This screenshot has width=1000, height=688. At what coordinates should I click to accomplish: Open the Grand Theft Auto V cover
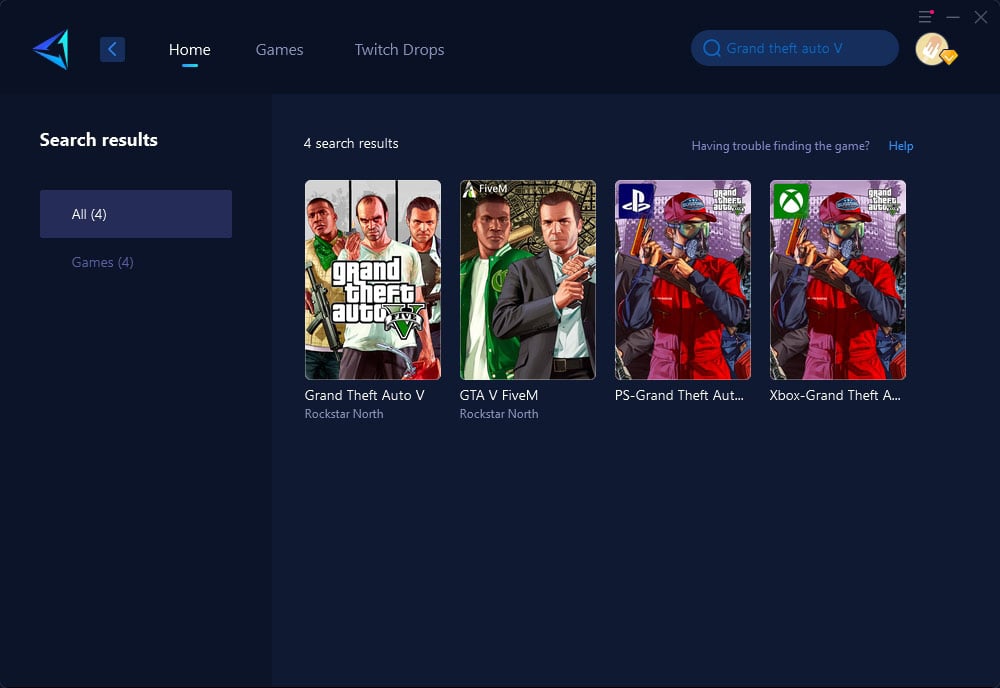click(373, 280)
